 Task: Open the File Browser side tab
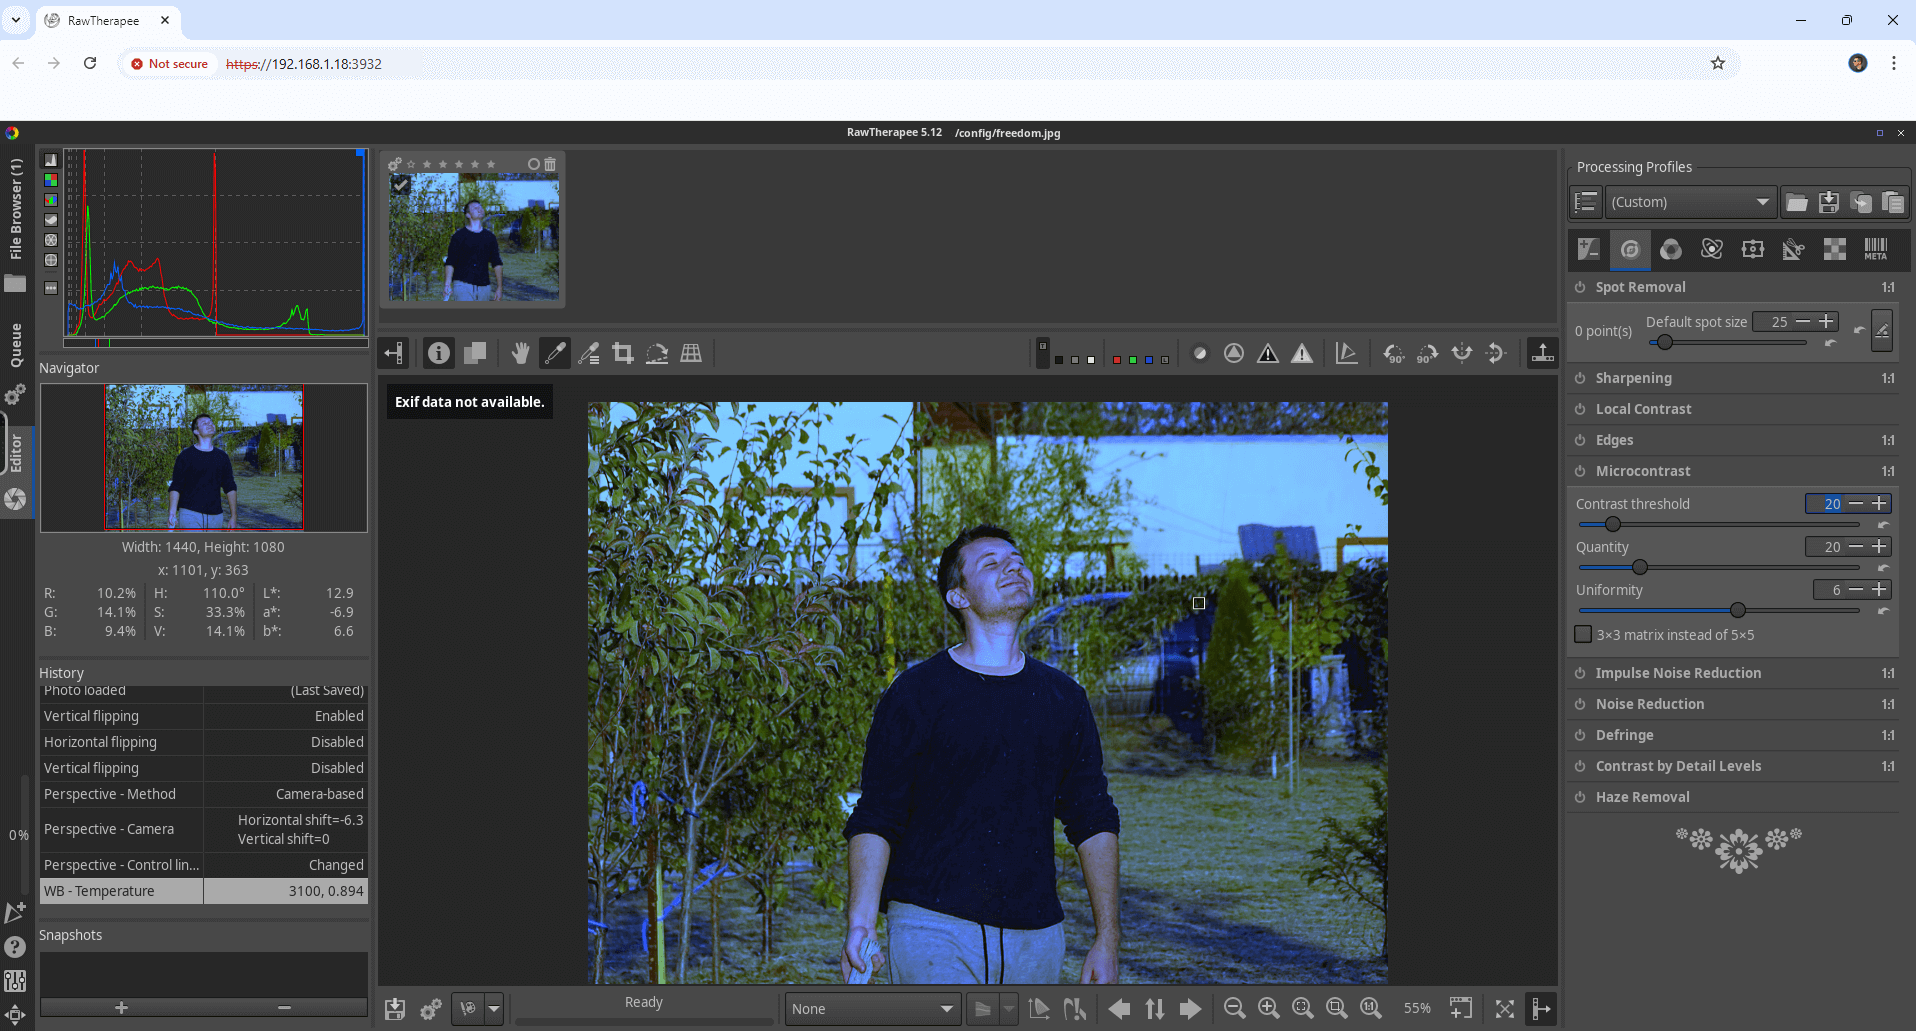pyautogui.click(x=15, y=209)
